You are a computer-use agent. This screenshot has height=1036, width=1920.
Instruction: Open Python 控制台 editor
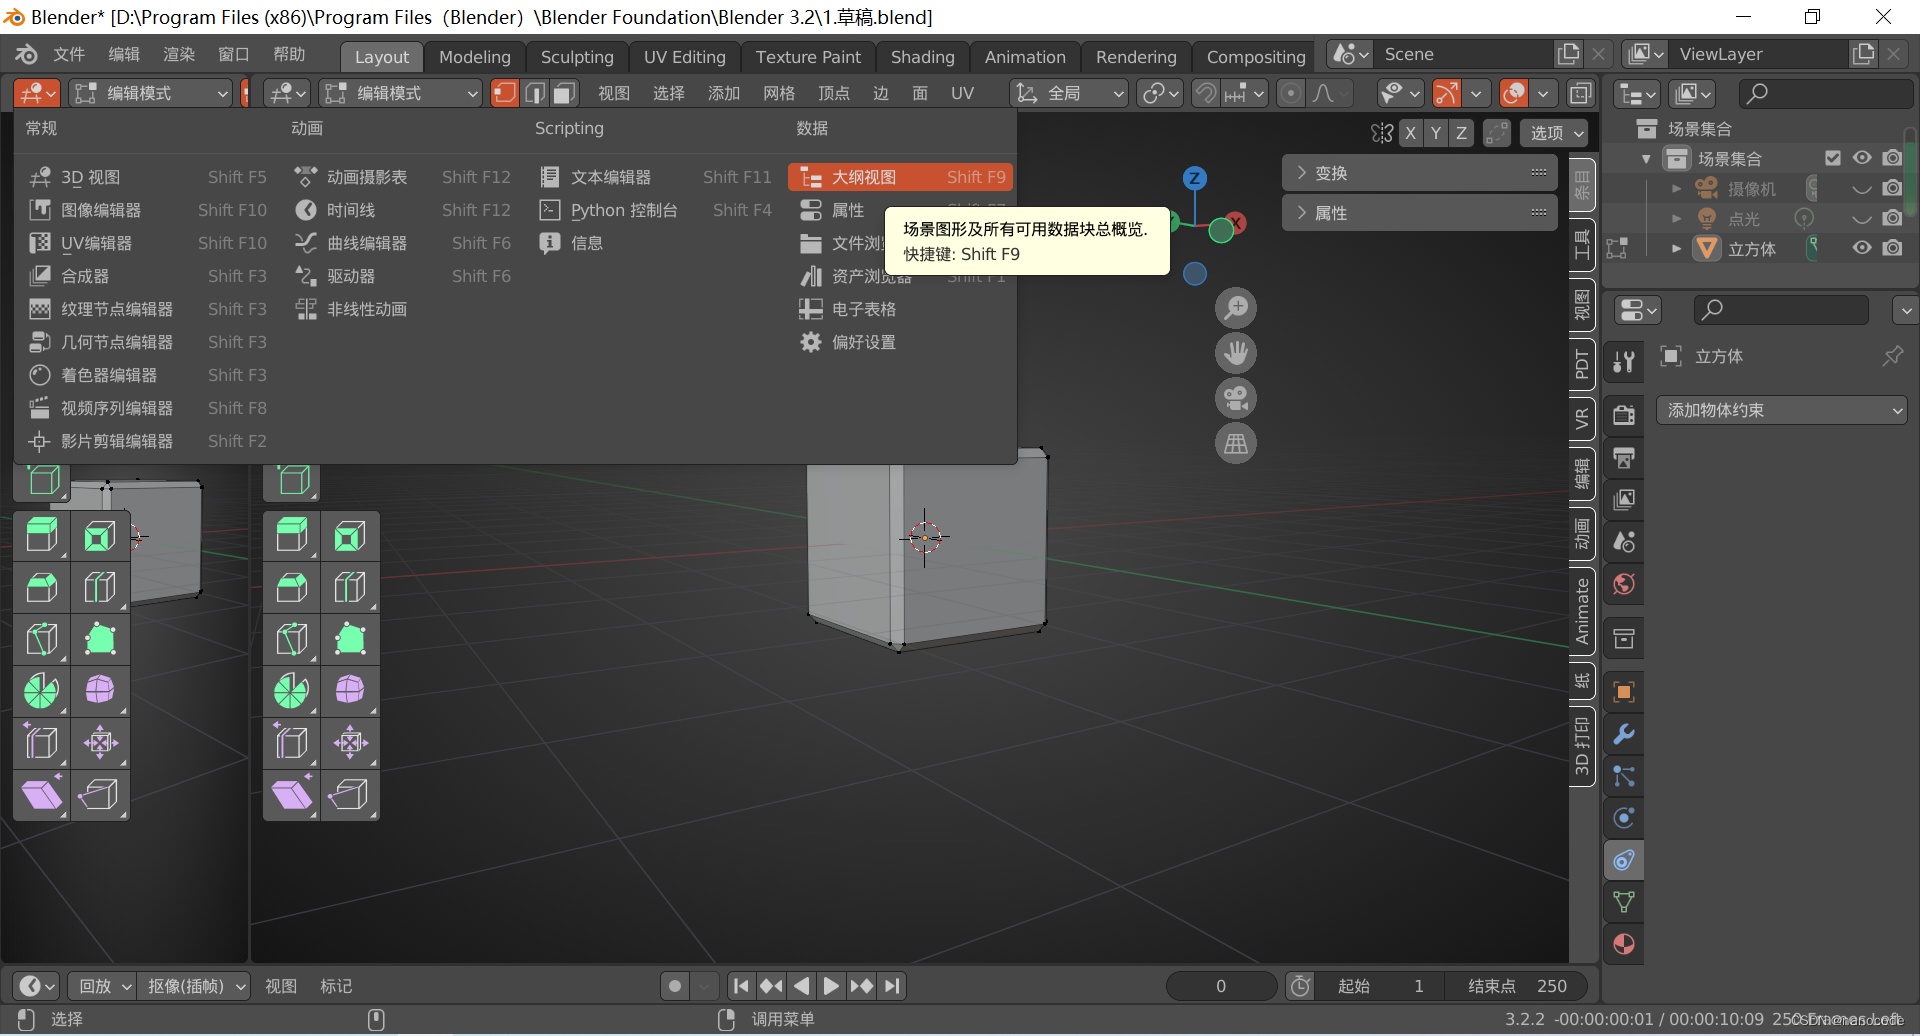click(x=655, y=210)
